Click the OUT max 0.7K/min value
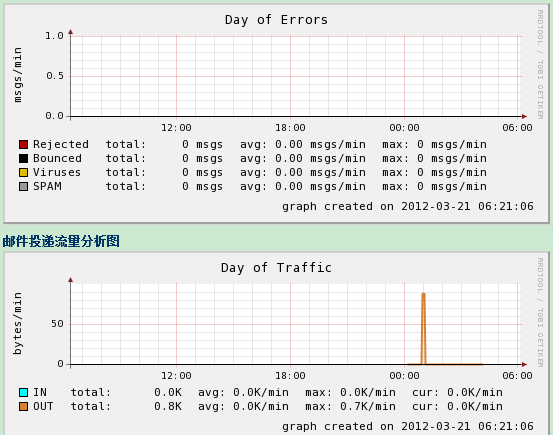553x435 pixels. [368, 406]
